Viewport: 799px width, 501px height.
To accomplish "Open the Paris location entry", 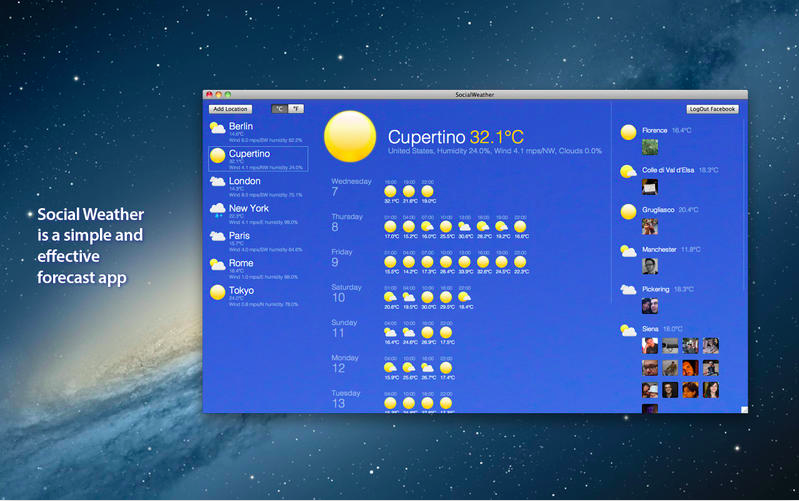I will coord(258,241).
